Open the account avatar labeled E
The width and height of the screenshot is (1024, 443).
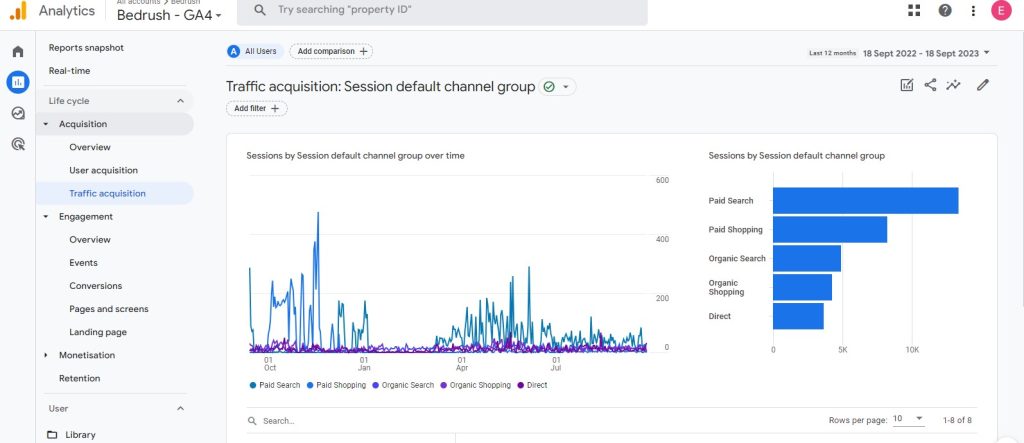tap(1001, 10)
